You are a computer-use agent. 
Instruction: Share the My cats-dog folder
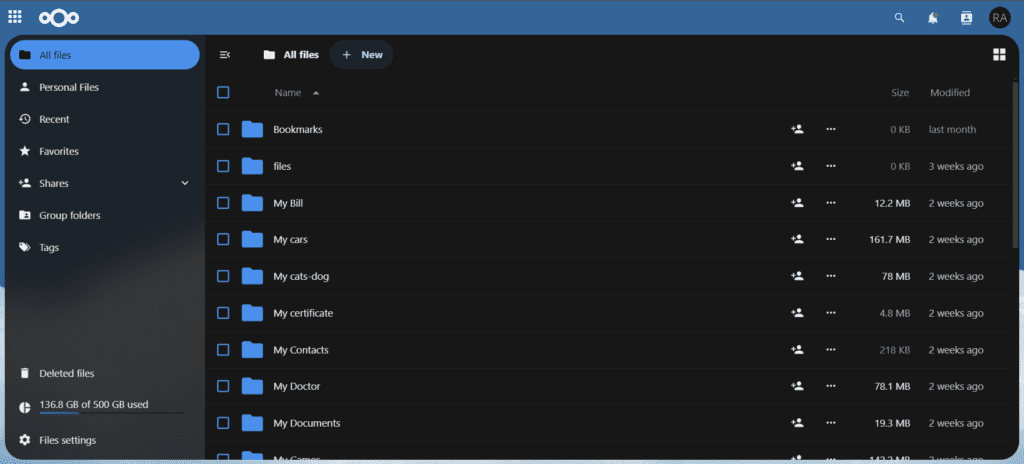pyautogui.click(x=797, y=276)
